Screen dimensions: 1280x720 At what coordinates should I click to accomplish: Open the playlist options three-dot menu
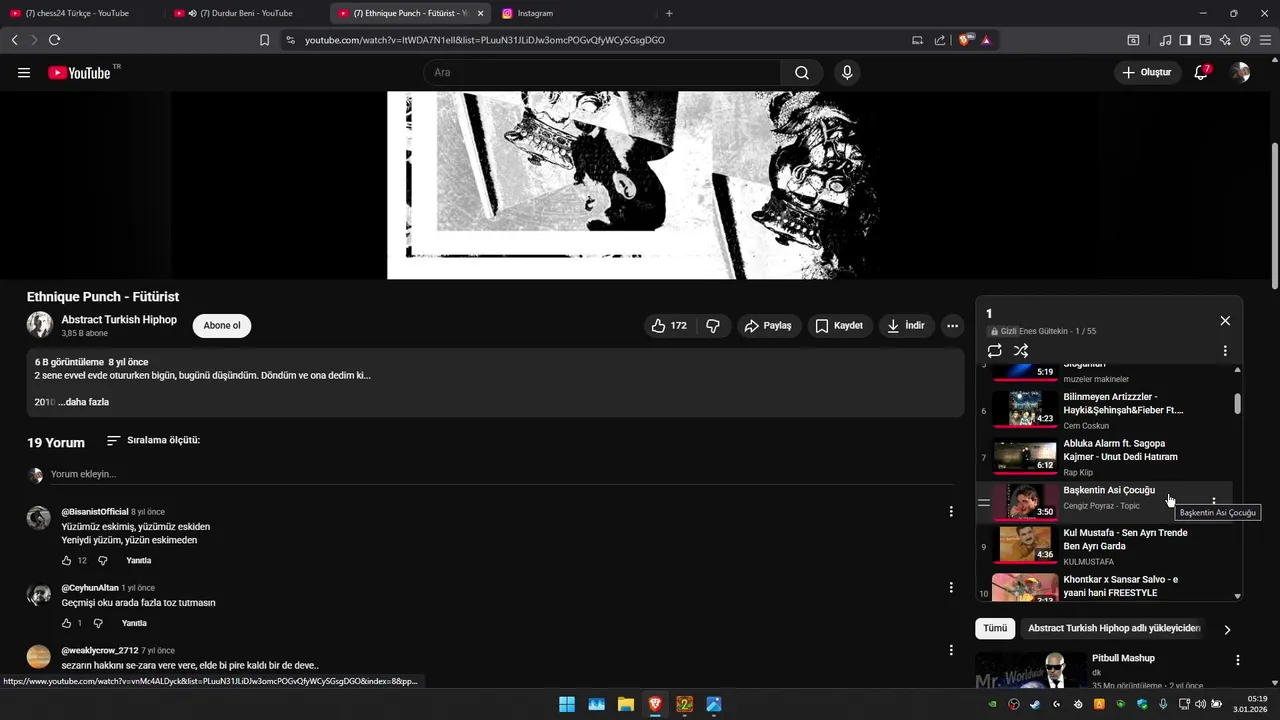[x=1225, y=351]
